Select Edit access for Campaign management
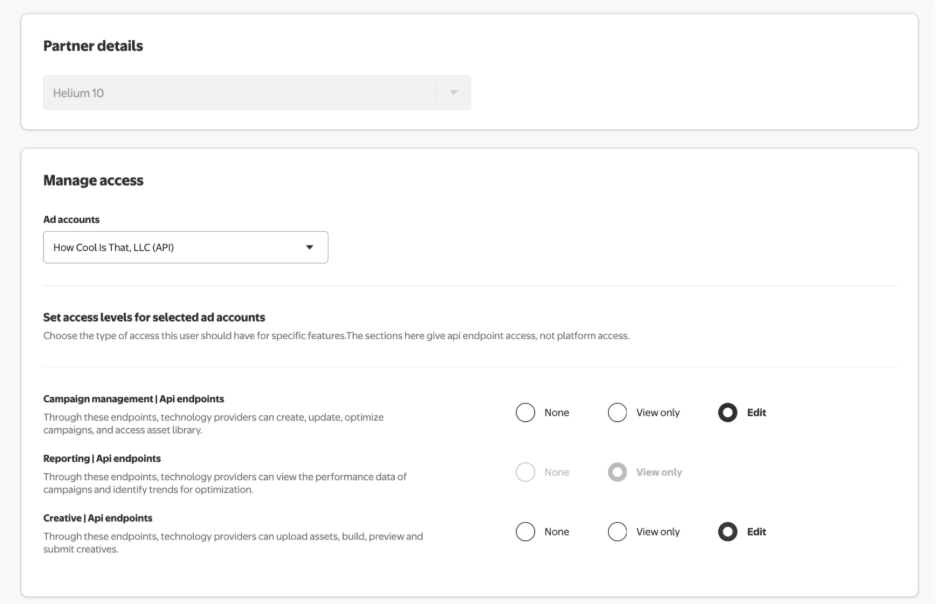The image size is (936, 604). pyautogui.click(x=728, y=413)
